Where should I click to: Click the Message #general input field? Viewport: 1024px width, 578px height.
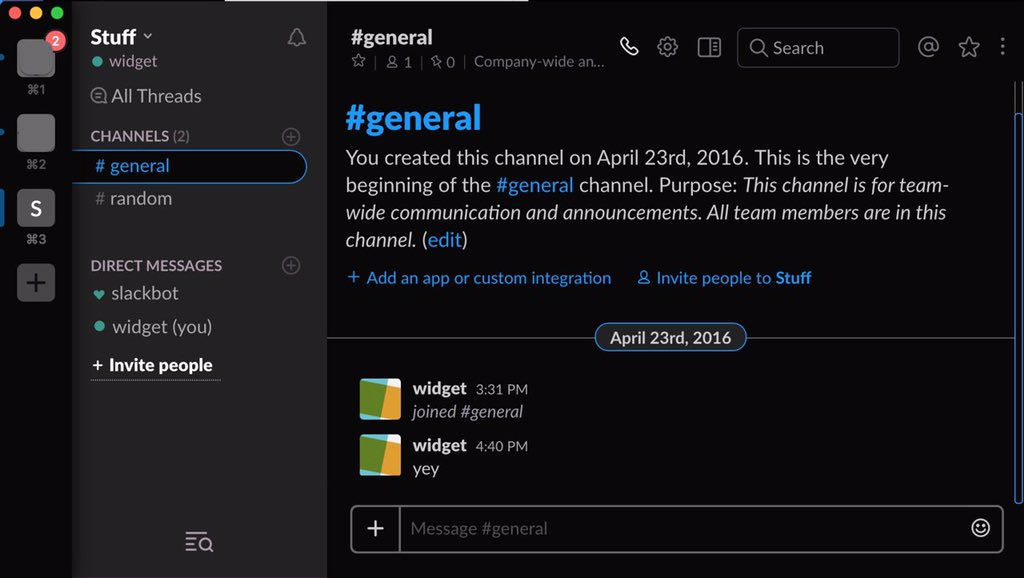click(x=680, y=528)
